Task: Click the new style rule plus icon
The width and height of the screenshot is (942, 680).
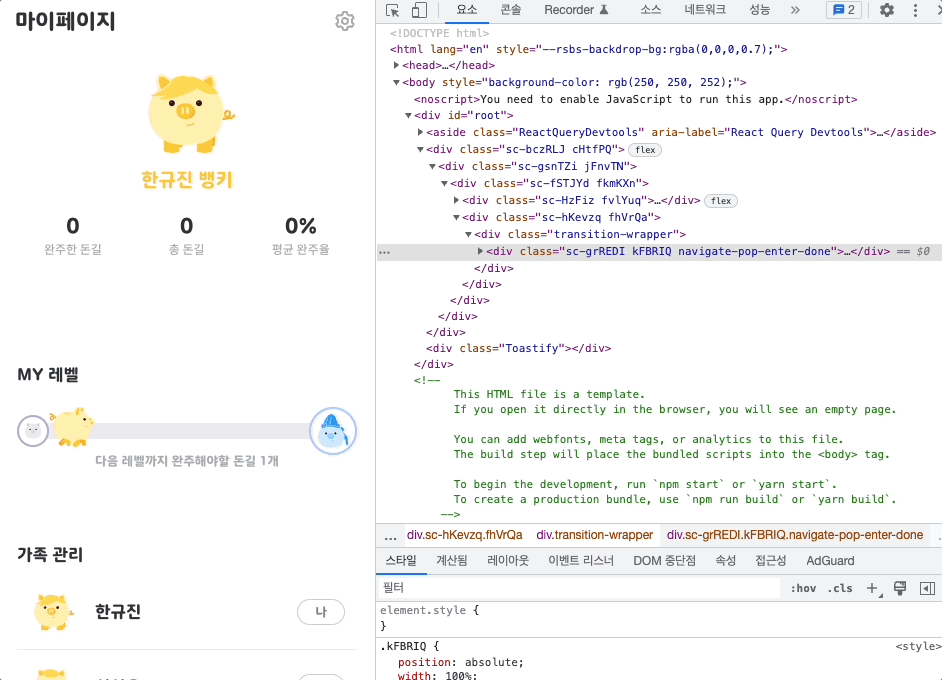Action: pyautogui.click(x=872, y=588)
